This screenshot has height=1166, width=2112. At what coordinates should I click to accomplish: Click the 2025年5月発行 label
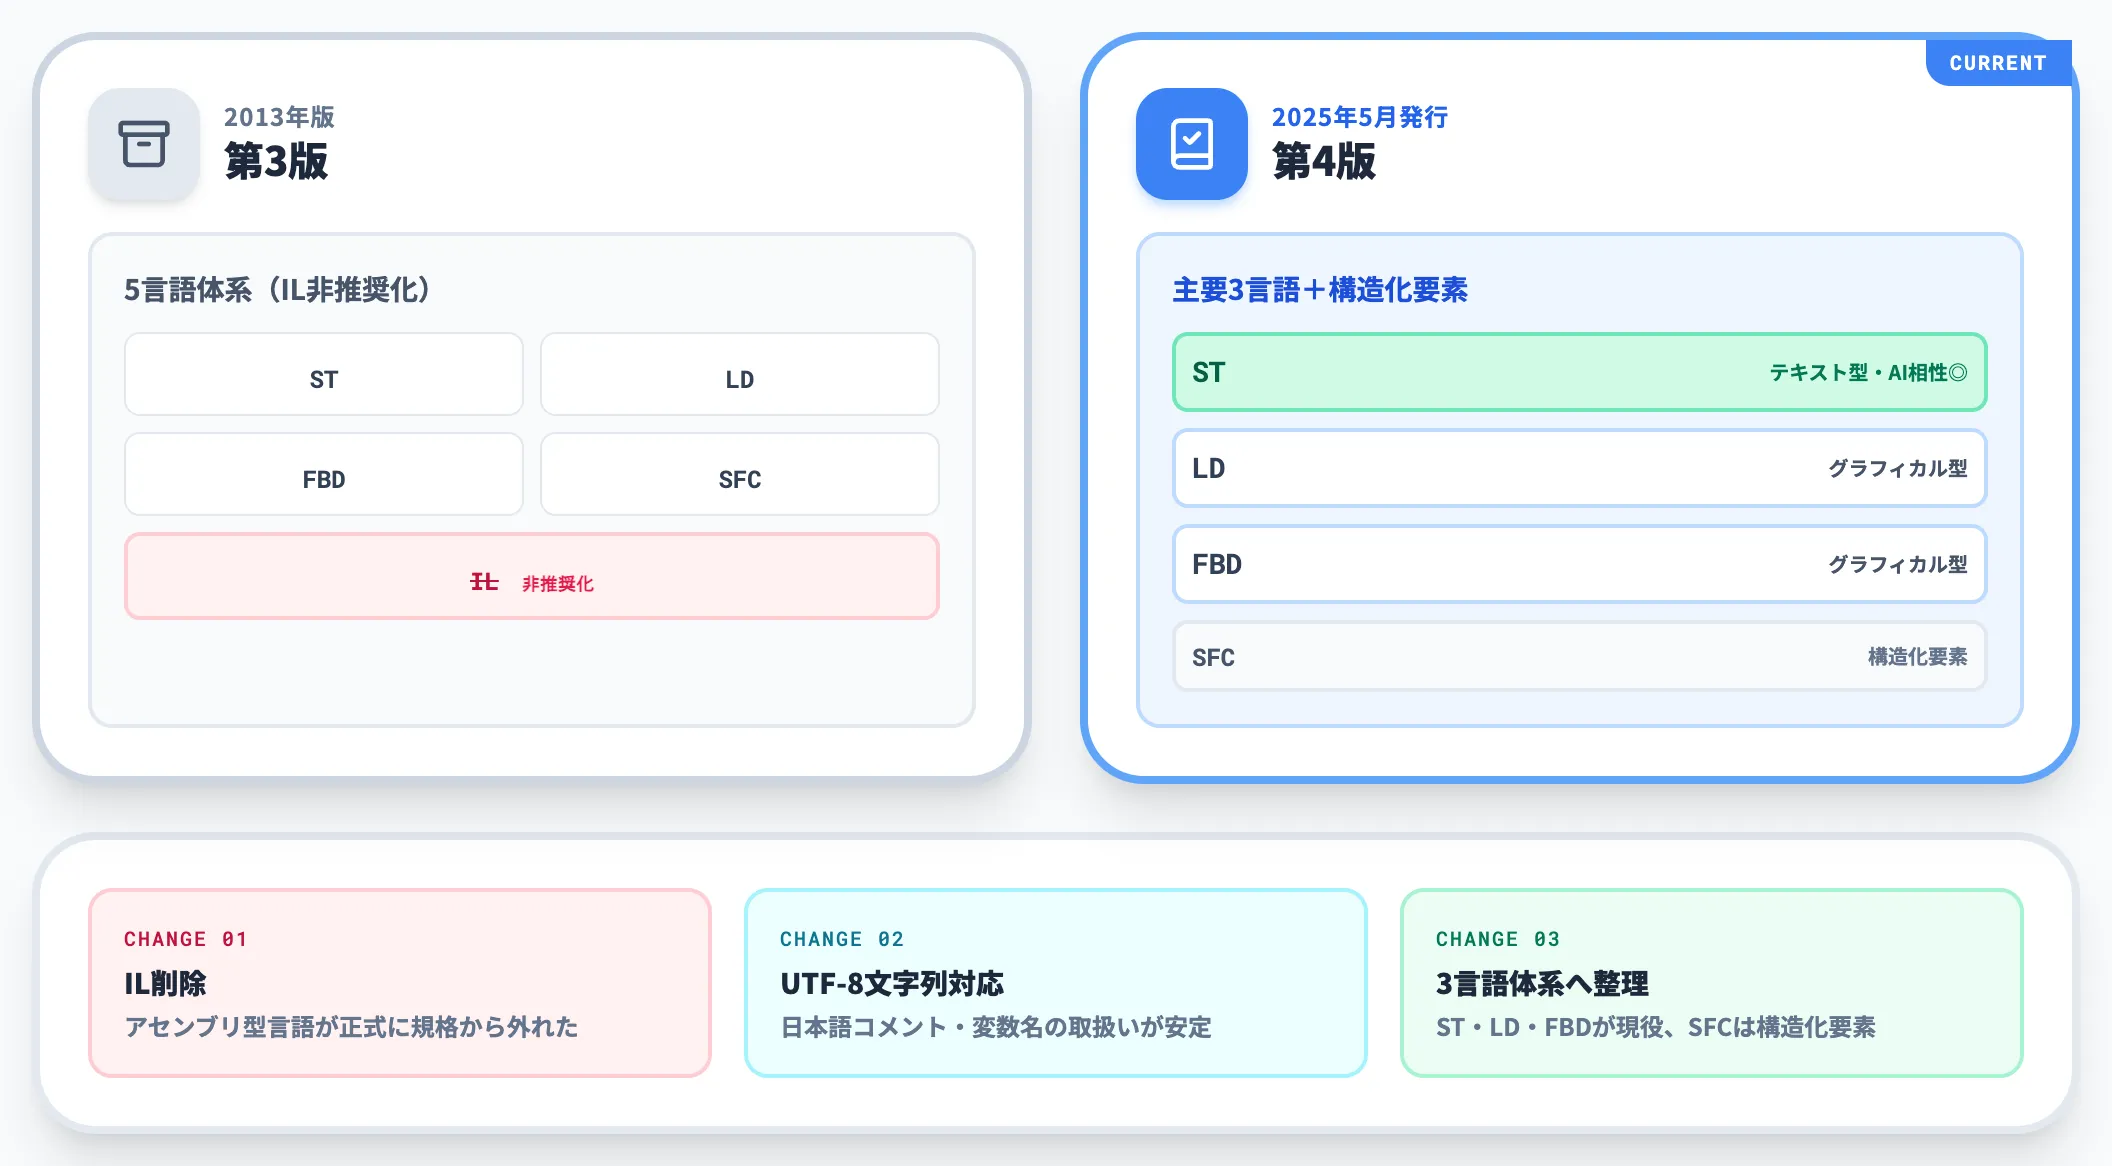pos(1360,117)
